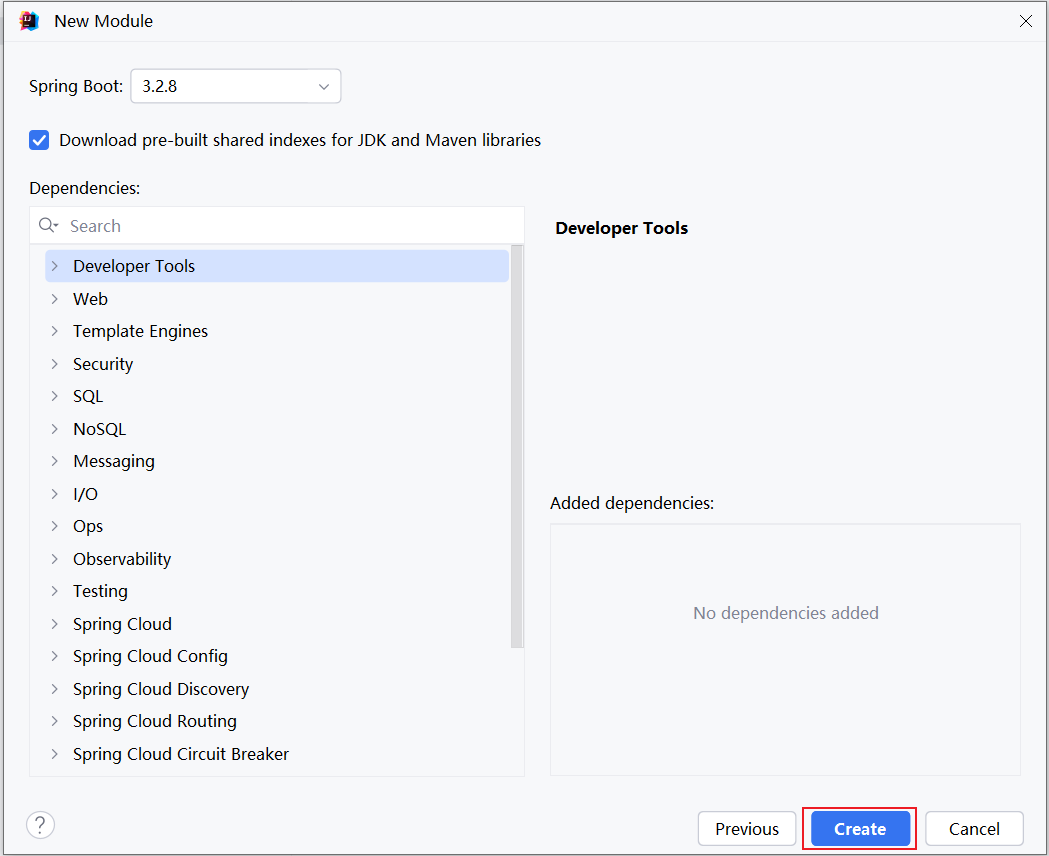
Task: Click the IntelliJ IDEA logo icon
Action: (x=29, y=21)
